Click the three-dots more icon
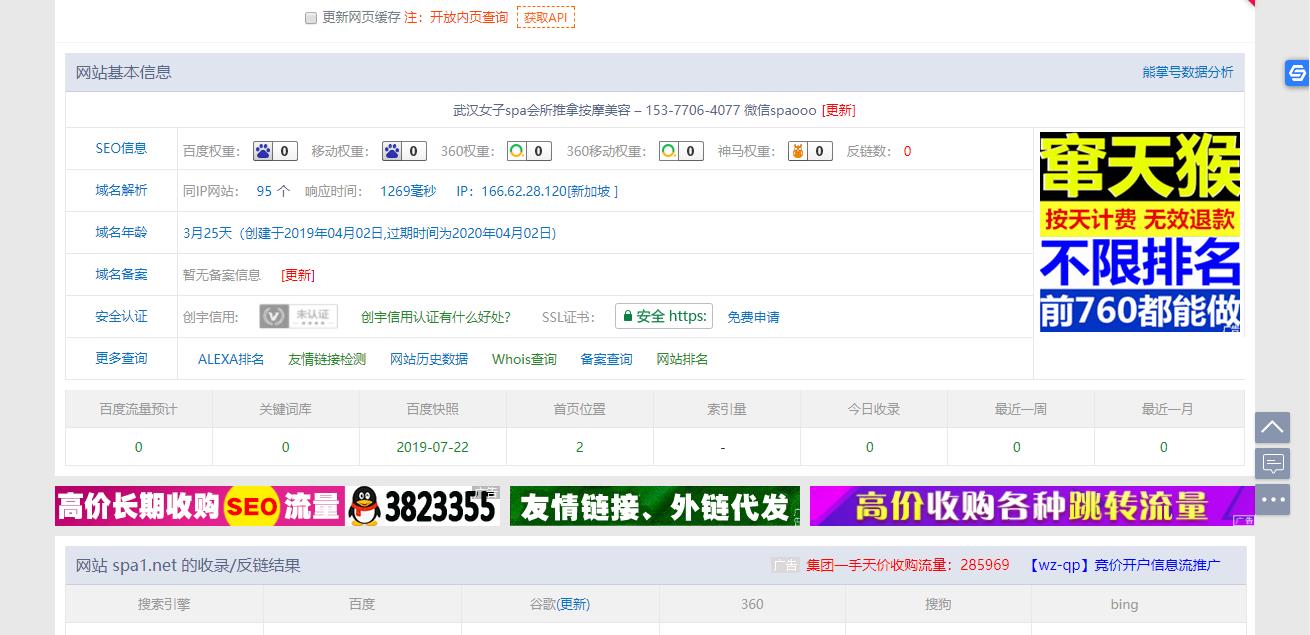This screenshot has height=635, width=1310. [x=1273, y=499]
